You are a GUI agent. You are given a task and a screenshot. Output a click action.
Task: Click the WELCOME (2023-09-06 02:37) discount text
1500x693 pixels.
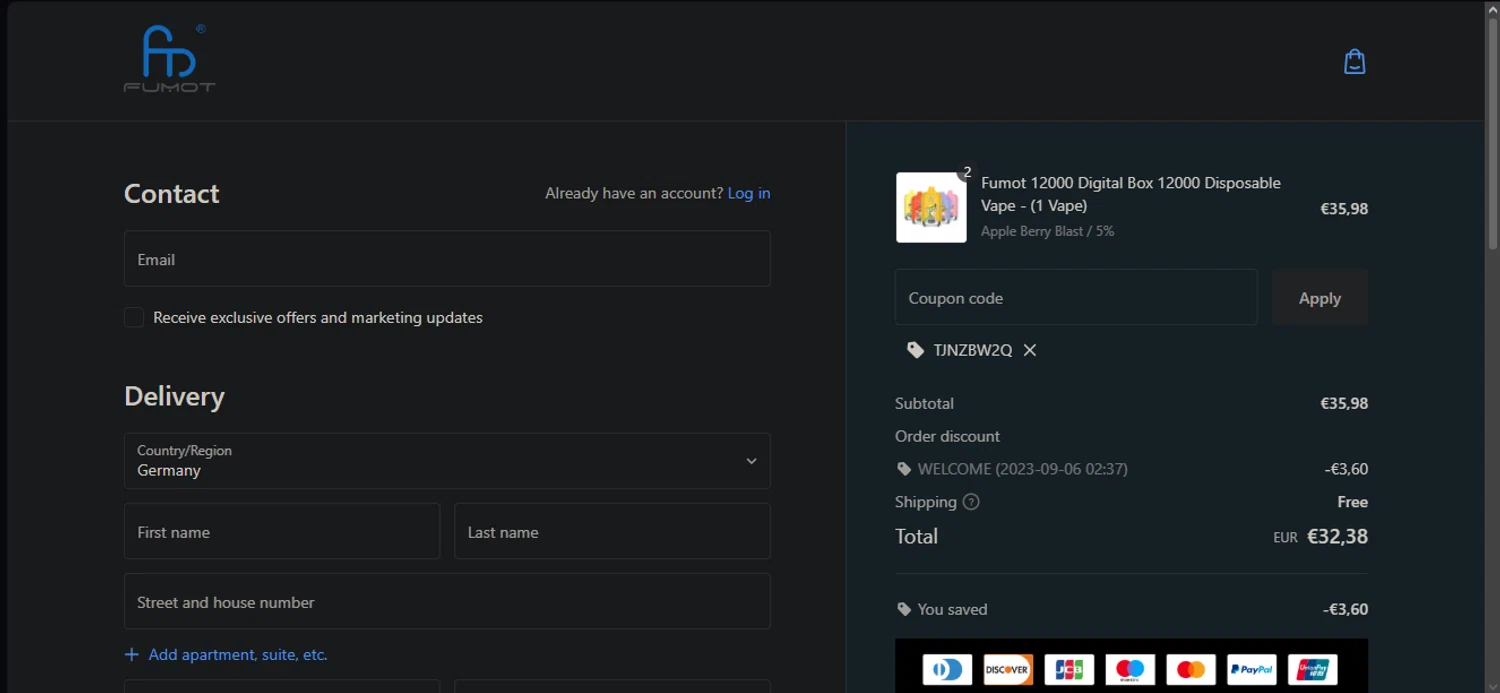coord(1023,469)
